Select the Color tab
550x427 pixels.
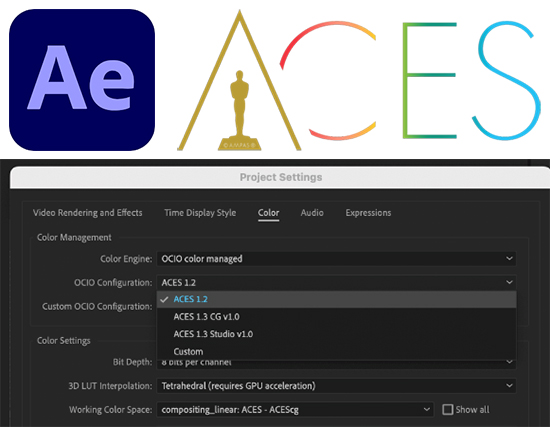click(x=268, y=213)
